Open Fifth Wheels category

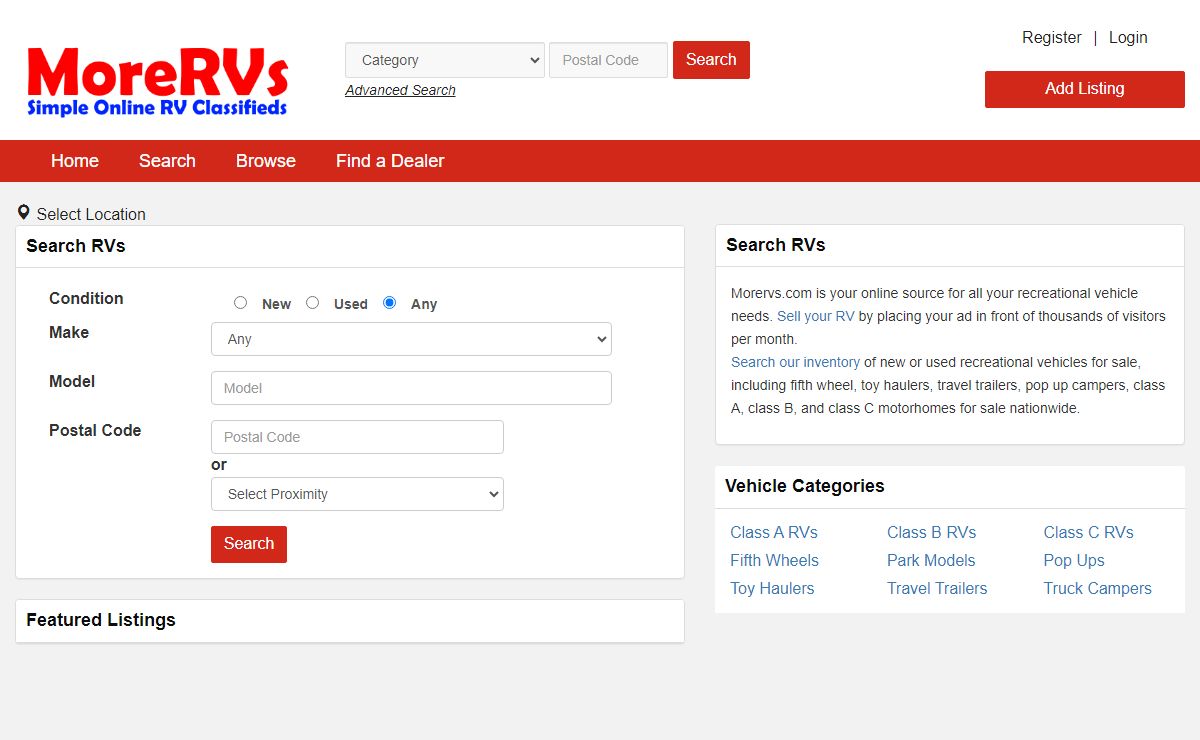(774, 560)
